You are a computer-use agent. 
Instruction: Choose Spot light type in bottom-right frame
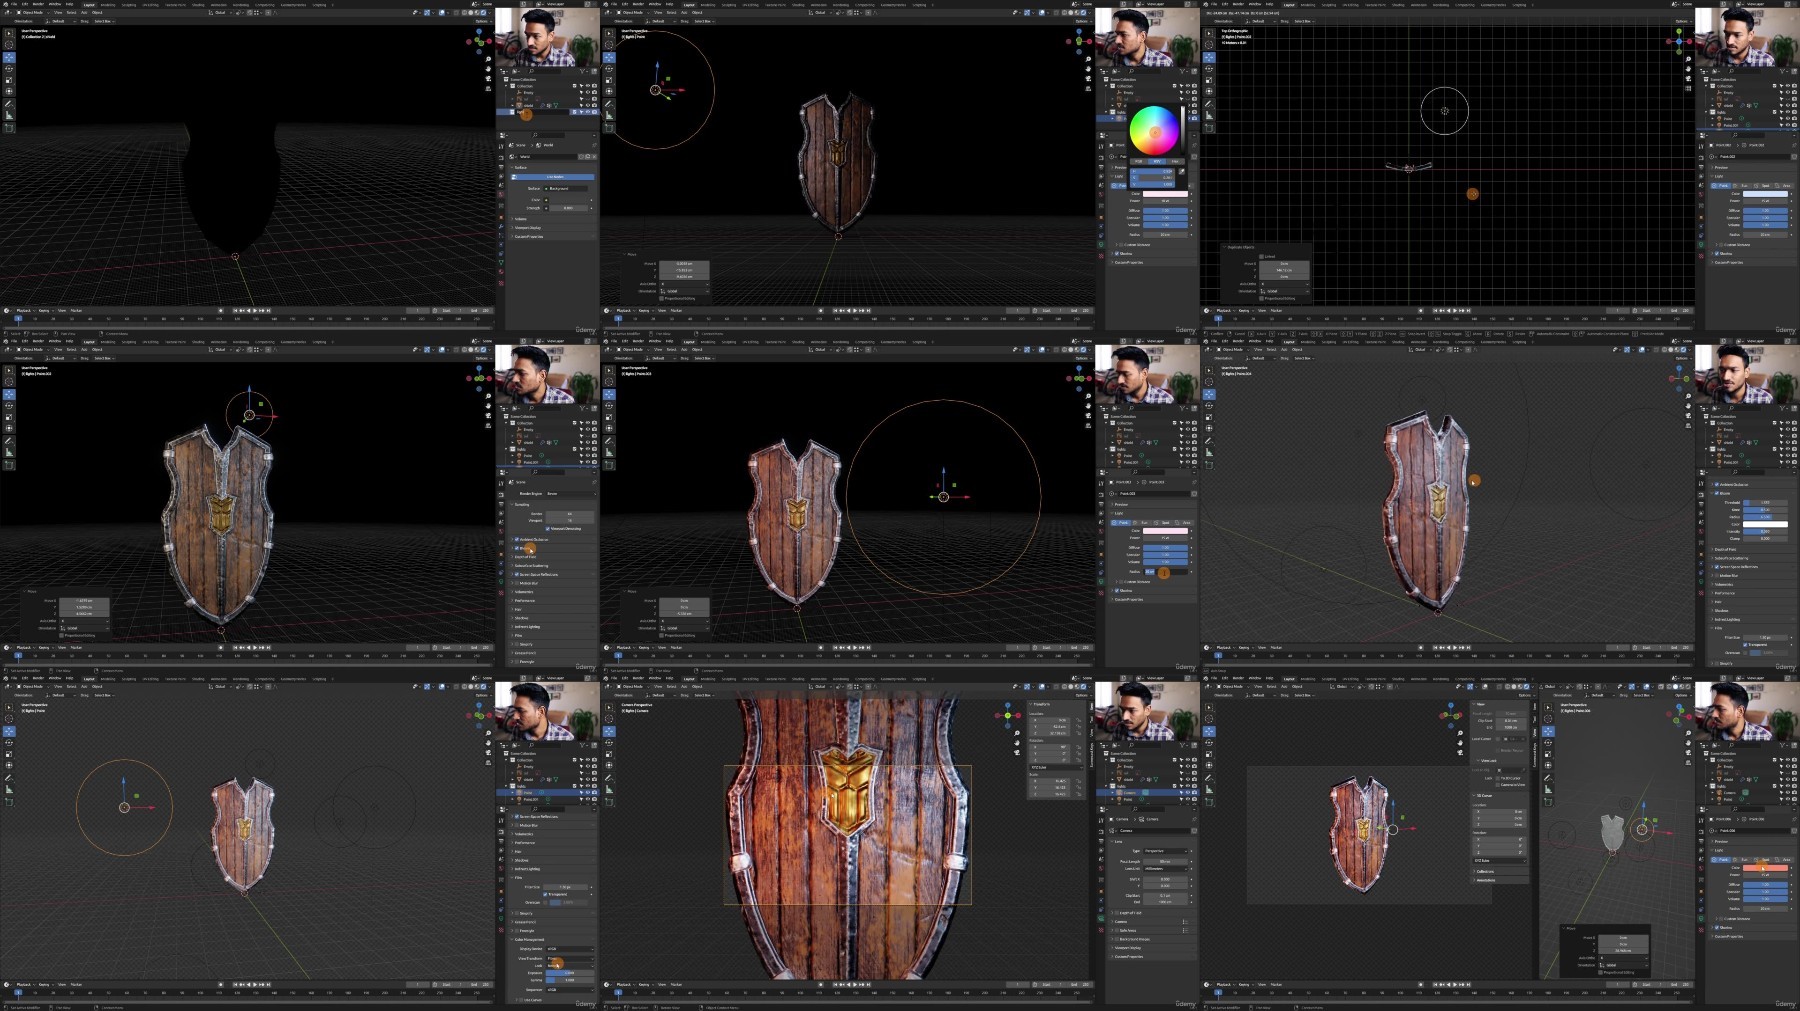pyautogui.click(x=1762, y=860)
